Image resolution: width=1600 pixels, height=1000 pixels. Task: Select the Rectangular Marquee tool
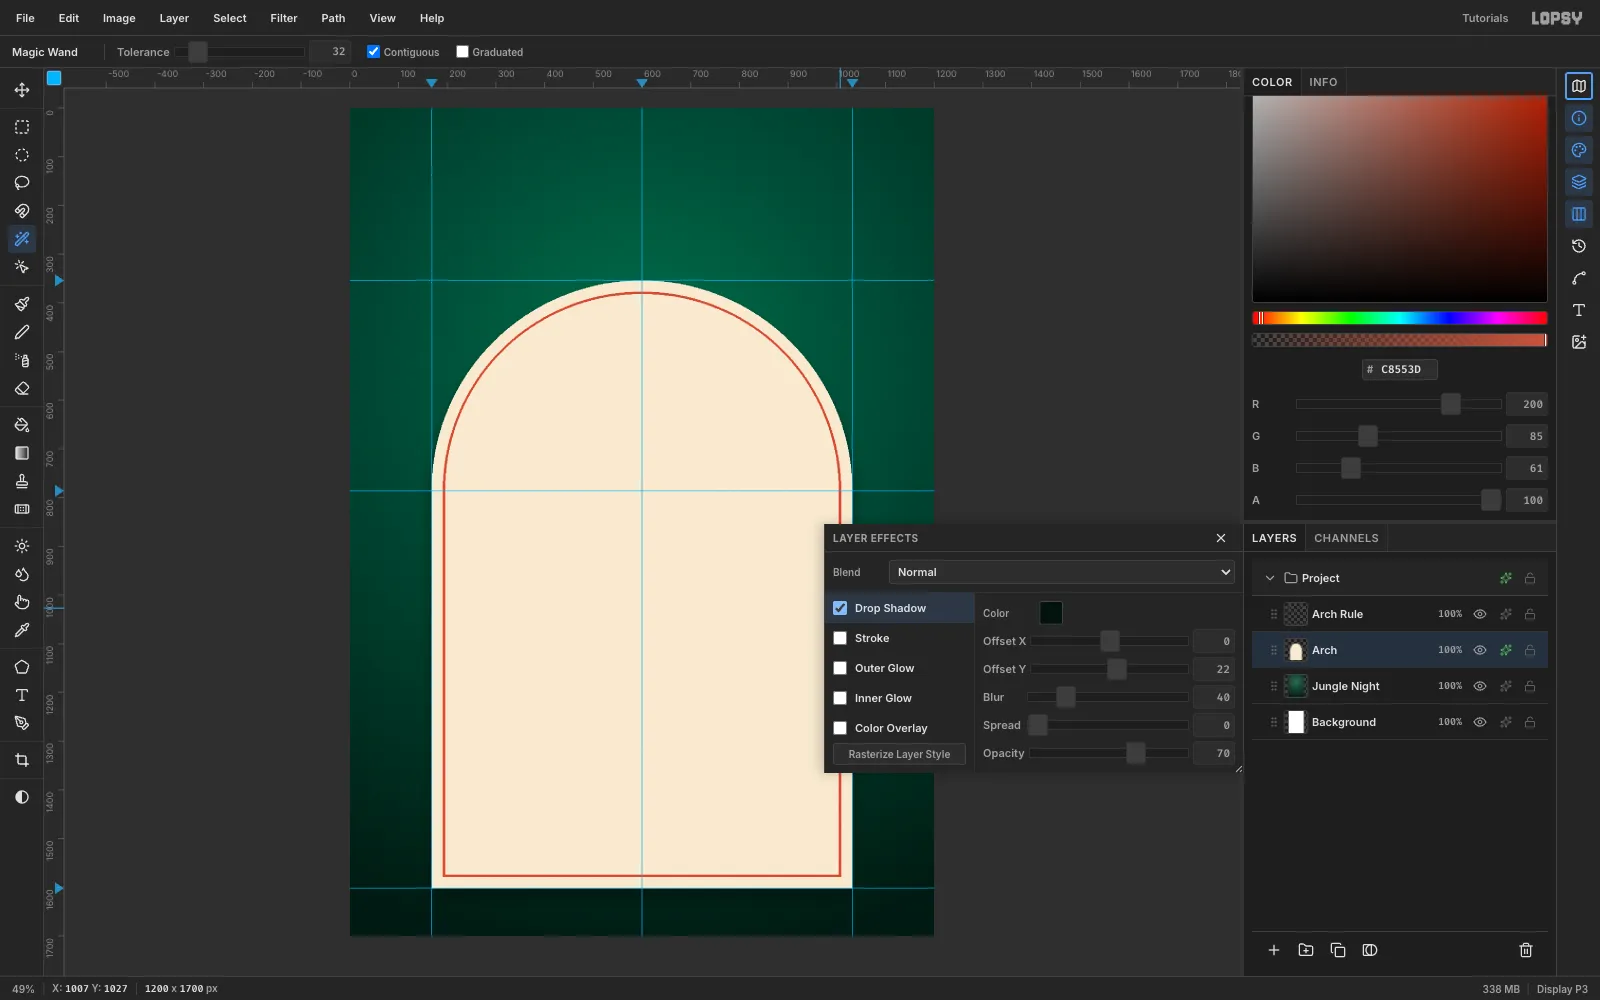tap(22, 127)
